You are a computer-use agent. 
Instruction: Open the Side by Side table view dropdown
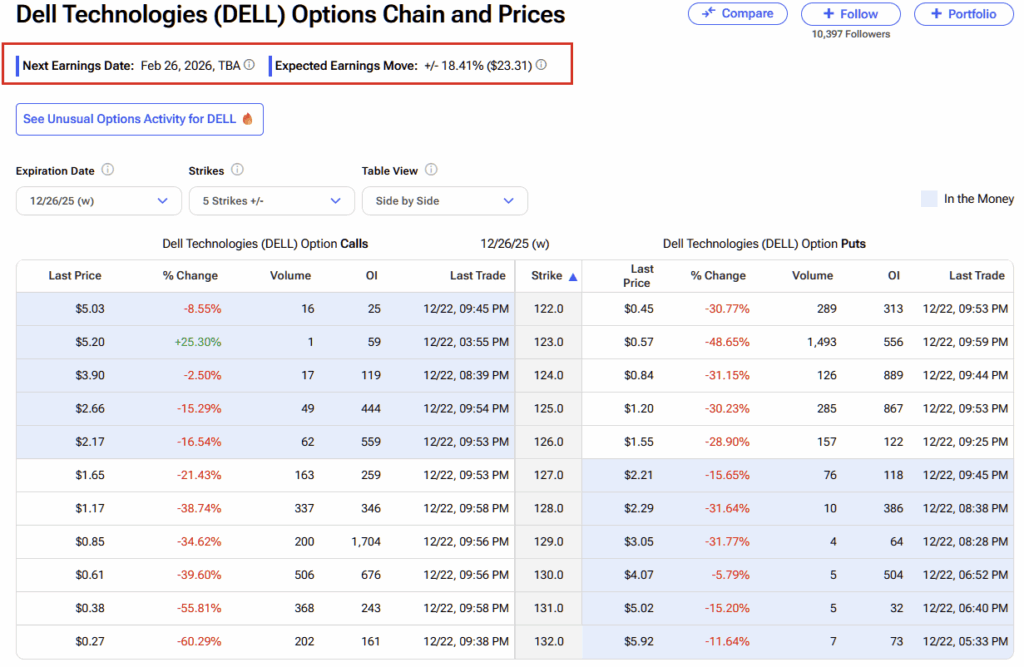pos(444,201)
